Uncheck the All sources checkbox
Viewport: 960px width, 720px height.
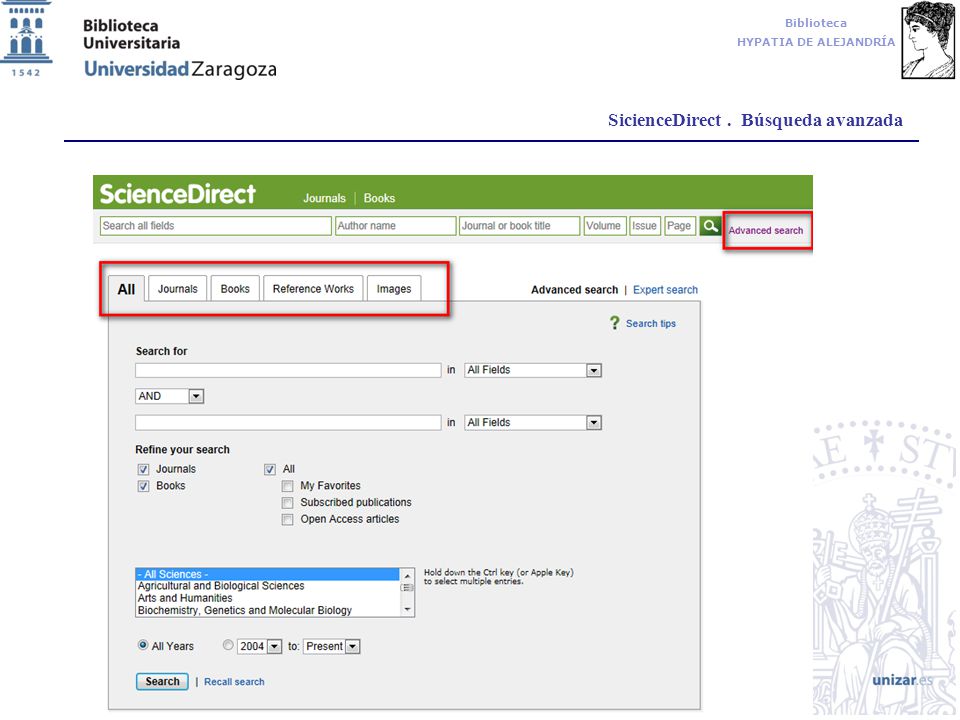(x=270, y=470)
